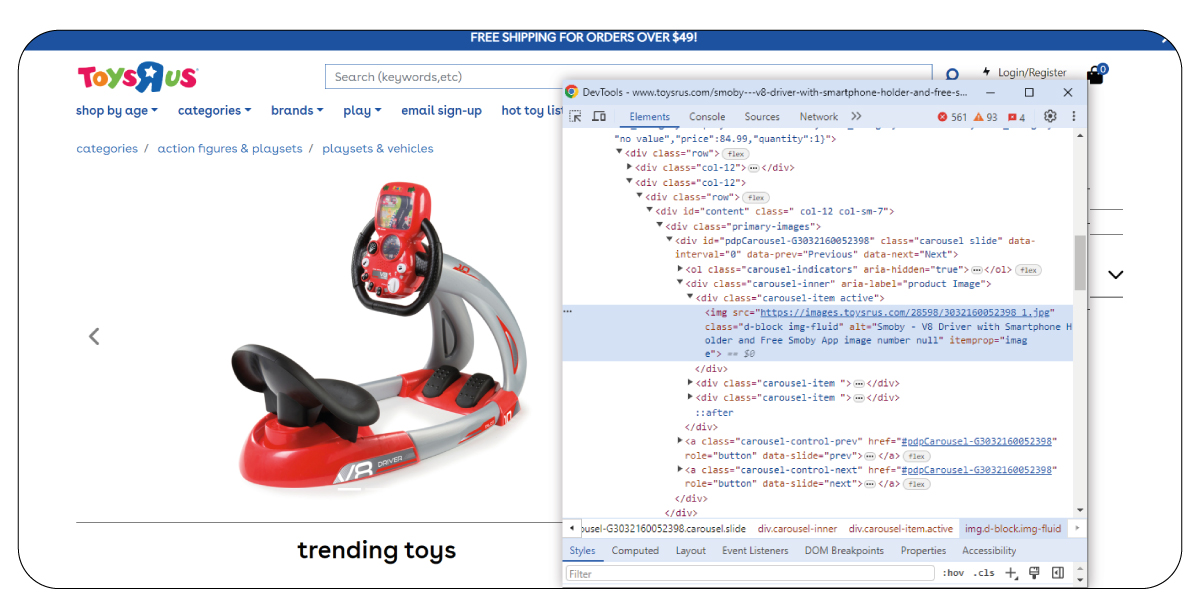
Task: Open categories dropdown menu
Action: click(x=215, y=111)
